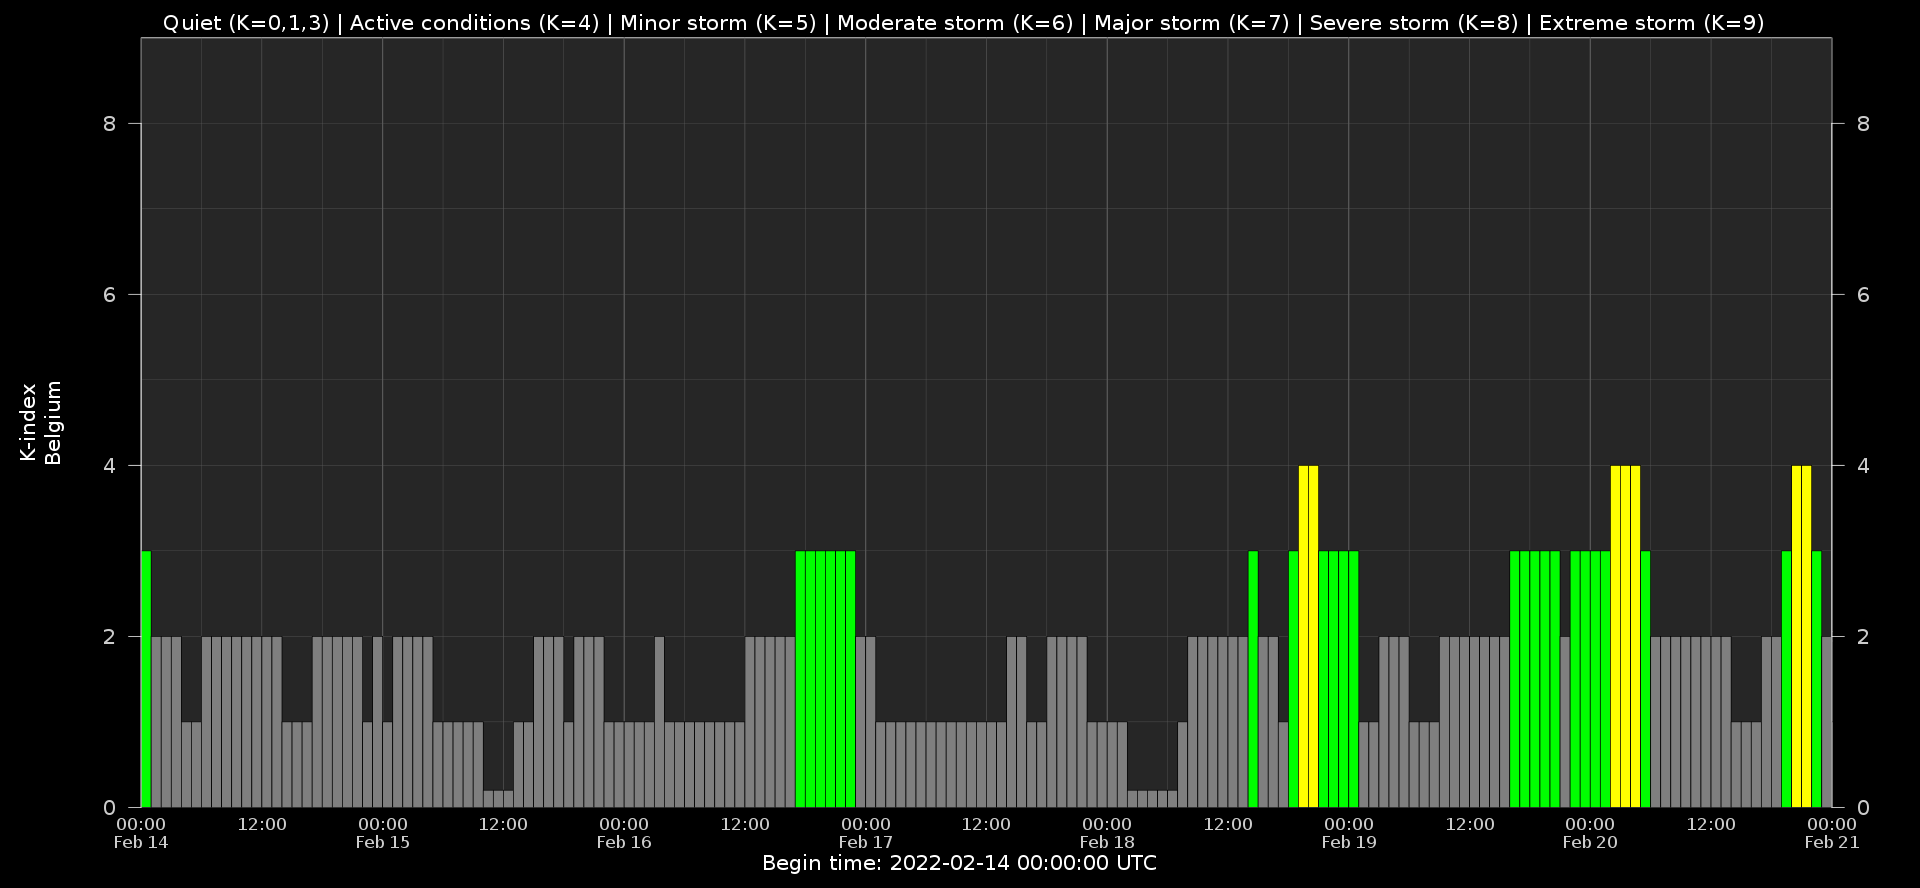
Task: Click the 'Feb 17' date label
Action: click(x=866, y=842)
